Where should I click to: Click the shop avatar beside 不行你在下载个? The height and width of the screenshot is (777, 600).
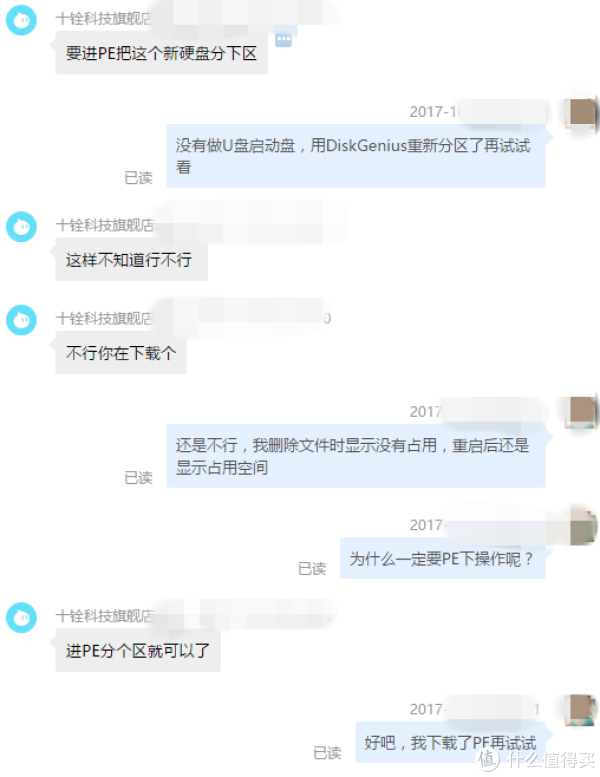pos(21,320)
